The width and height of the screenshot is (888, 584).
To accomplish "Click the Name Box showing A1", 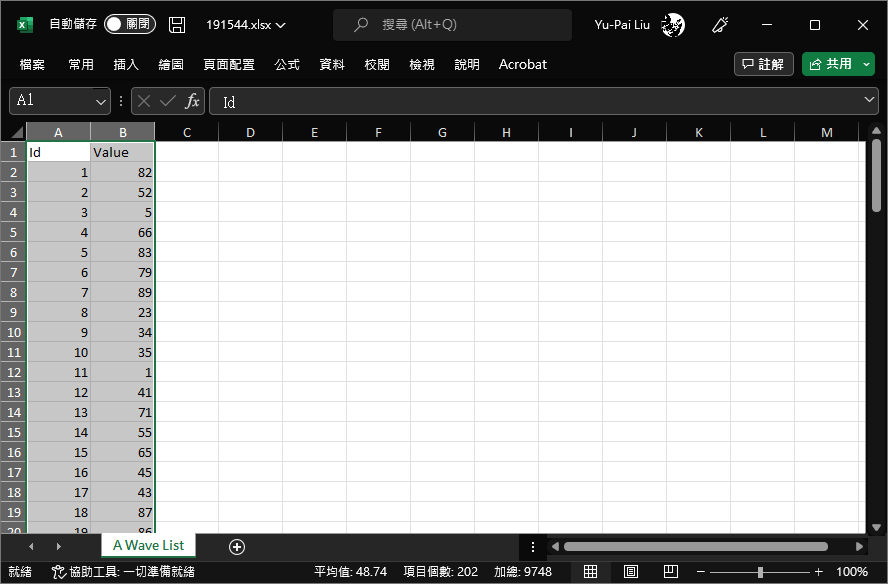I will (52, 101).
